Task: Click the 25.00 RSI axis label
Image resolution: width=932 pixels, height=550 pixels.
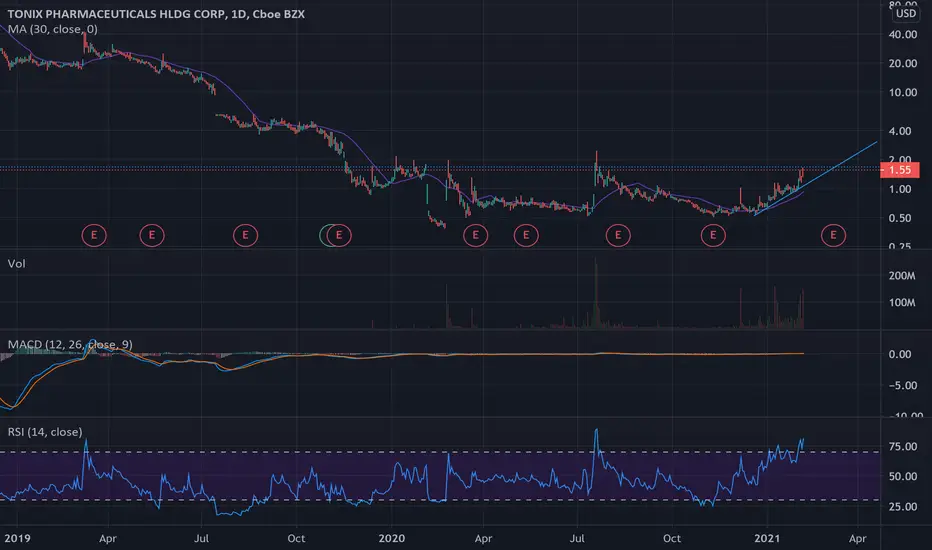Action: 903,507
